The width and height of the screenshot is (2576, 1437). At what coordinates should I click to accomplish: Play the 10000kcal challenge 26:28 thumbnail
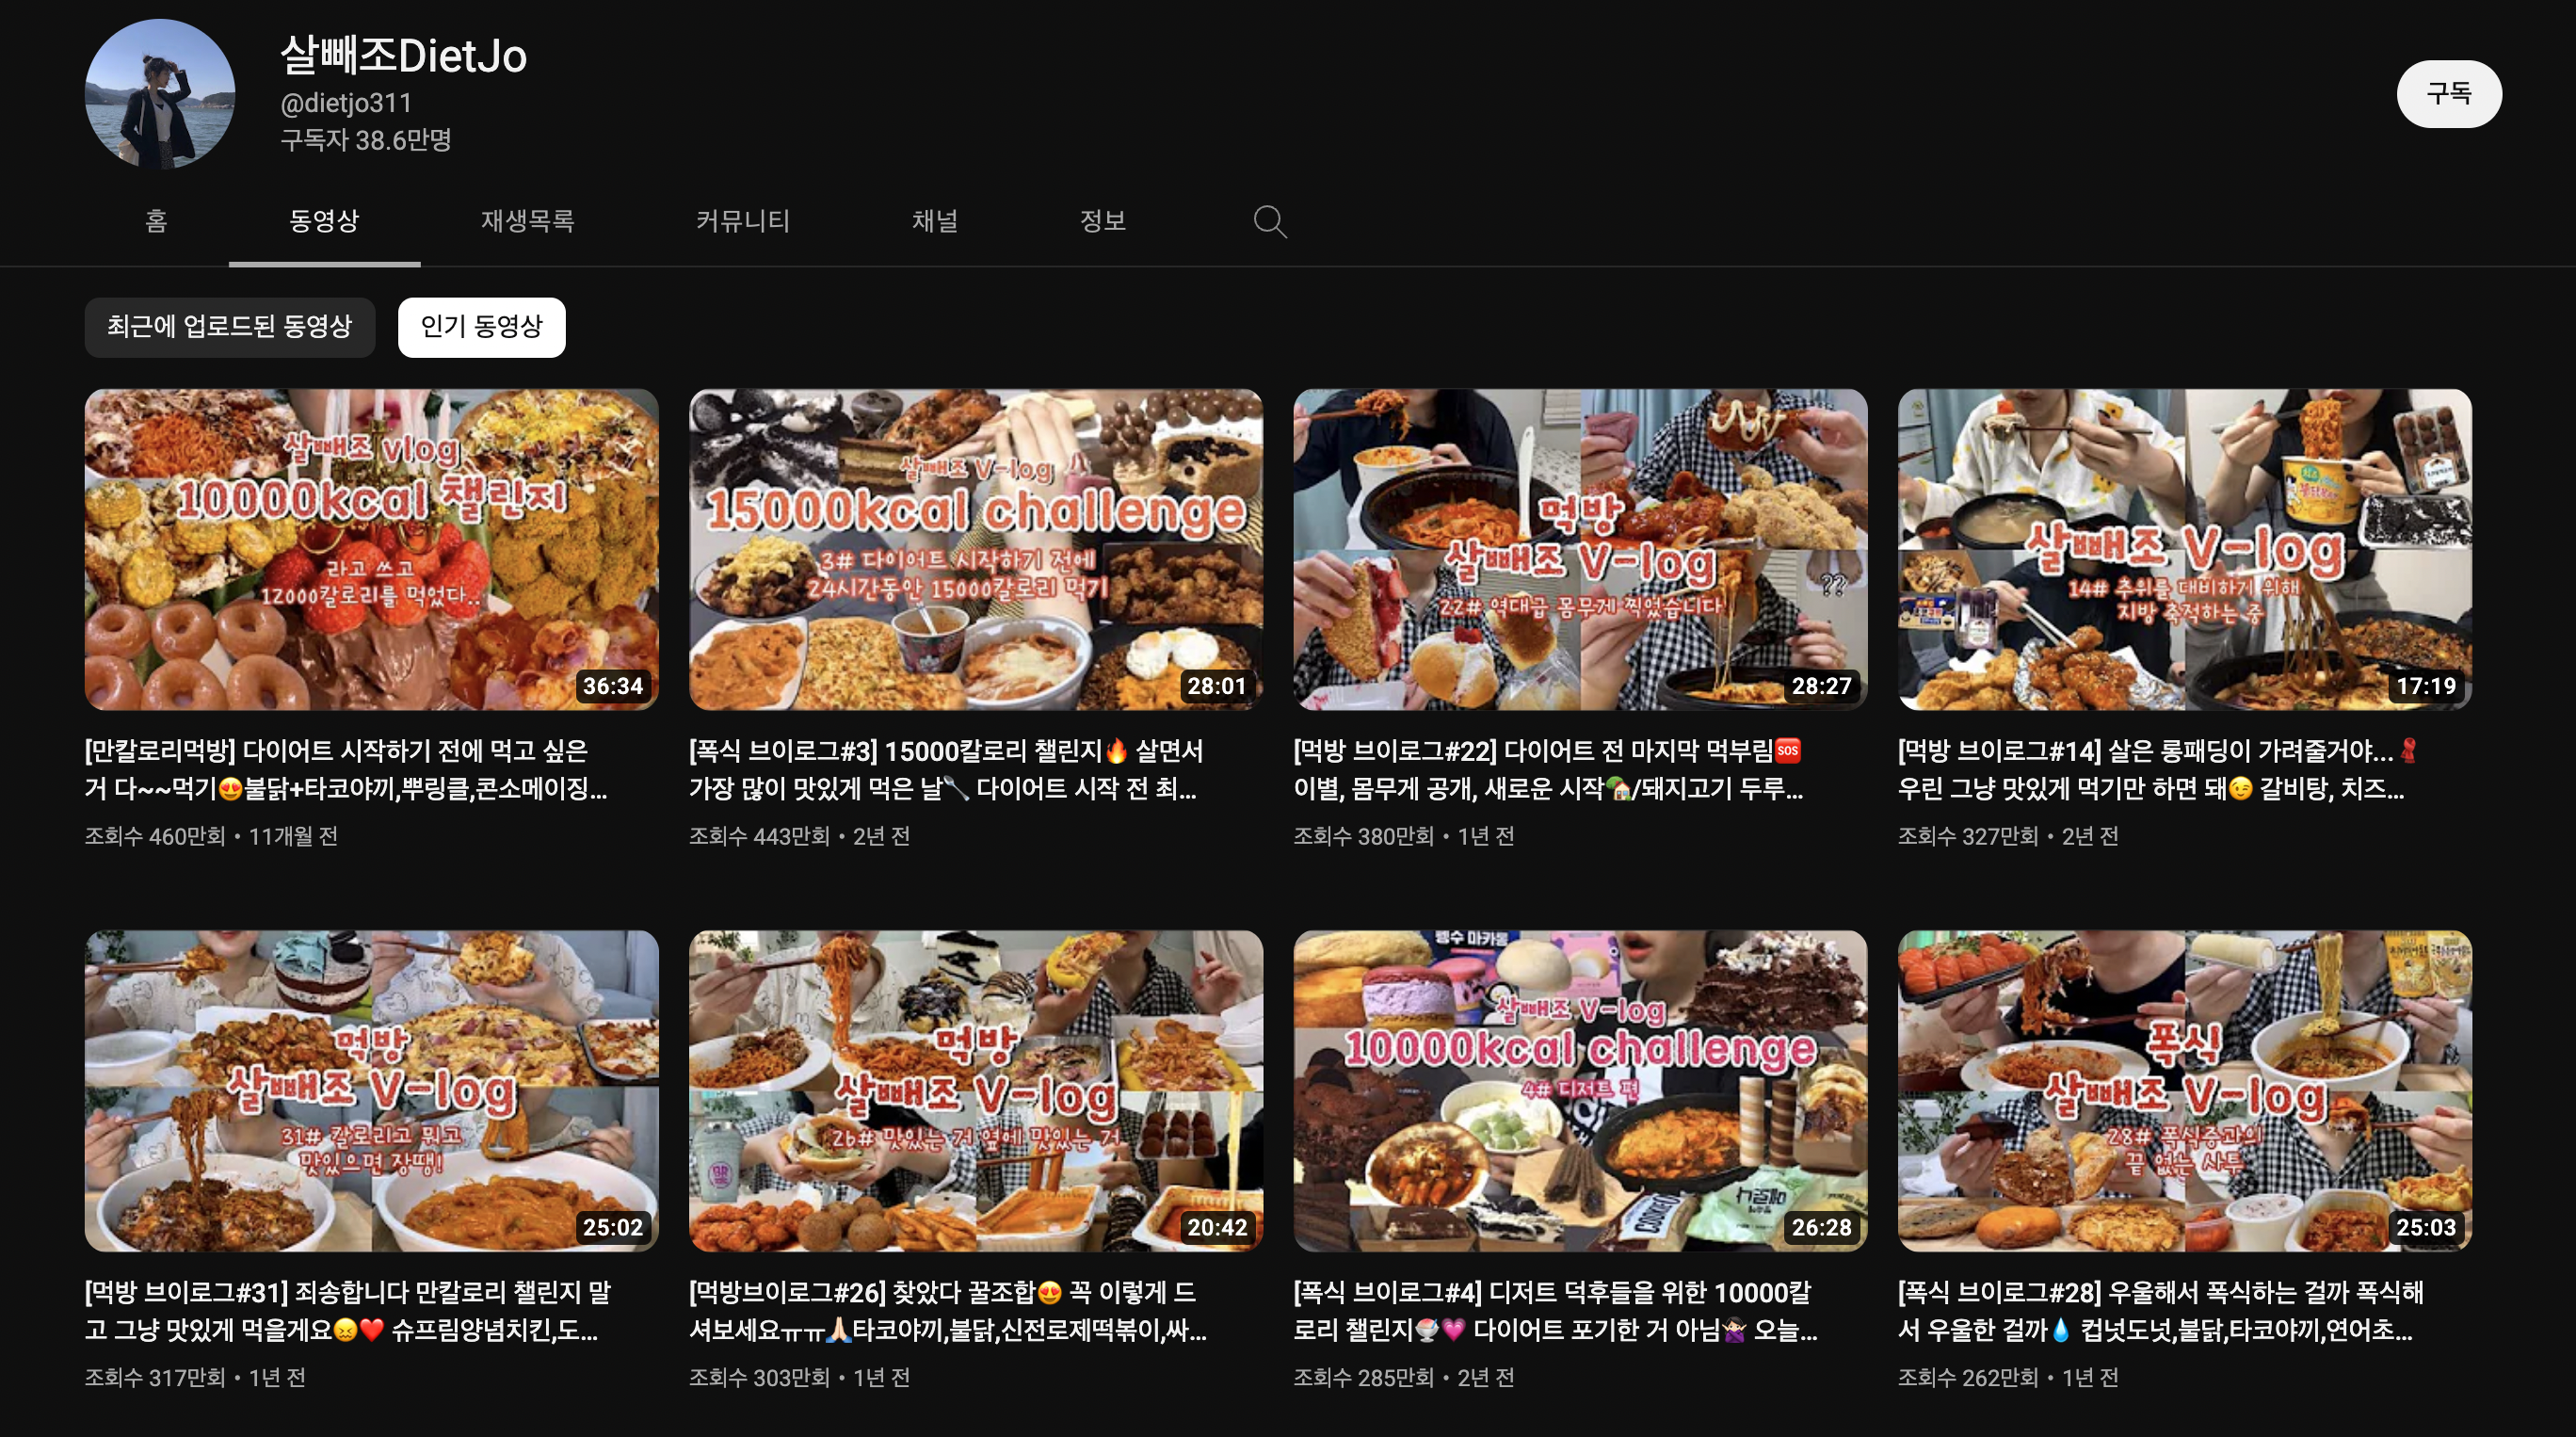[x=1579, y=1090]
